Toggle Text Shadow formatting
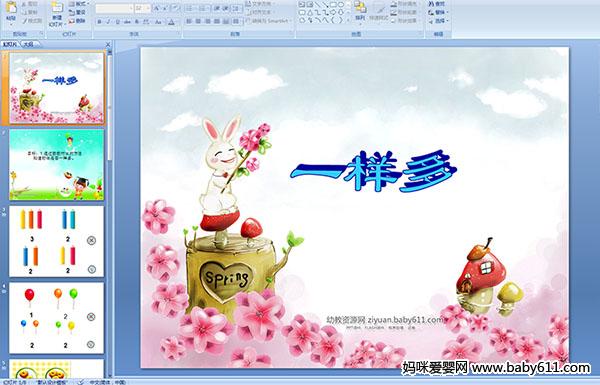Screen dimensions: 600x385 point(137,22)
